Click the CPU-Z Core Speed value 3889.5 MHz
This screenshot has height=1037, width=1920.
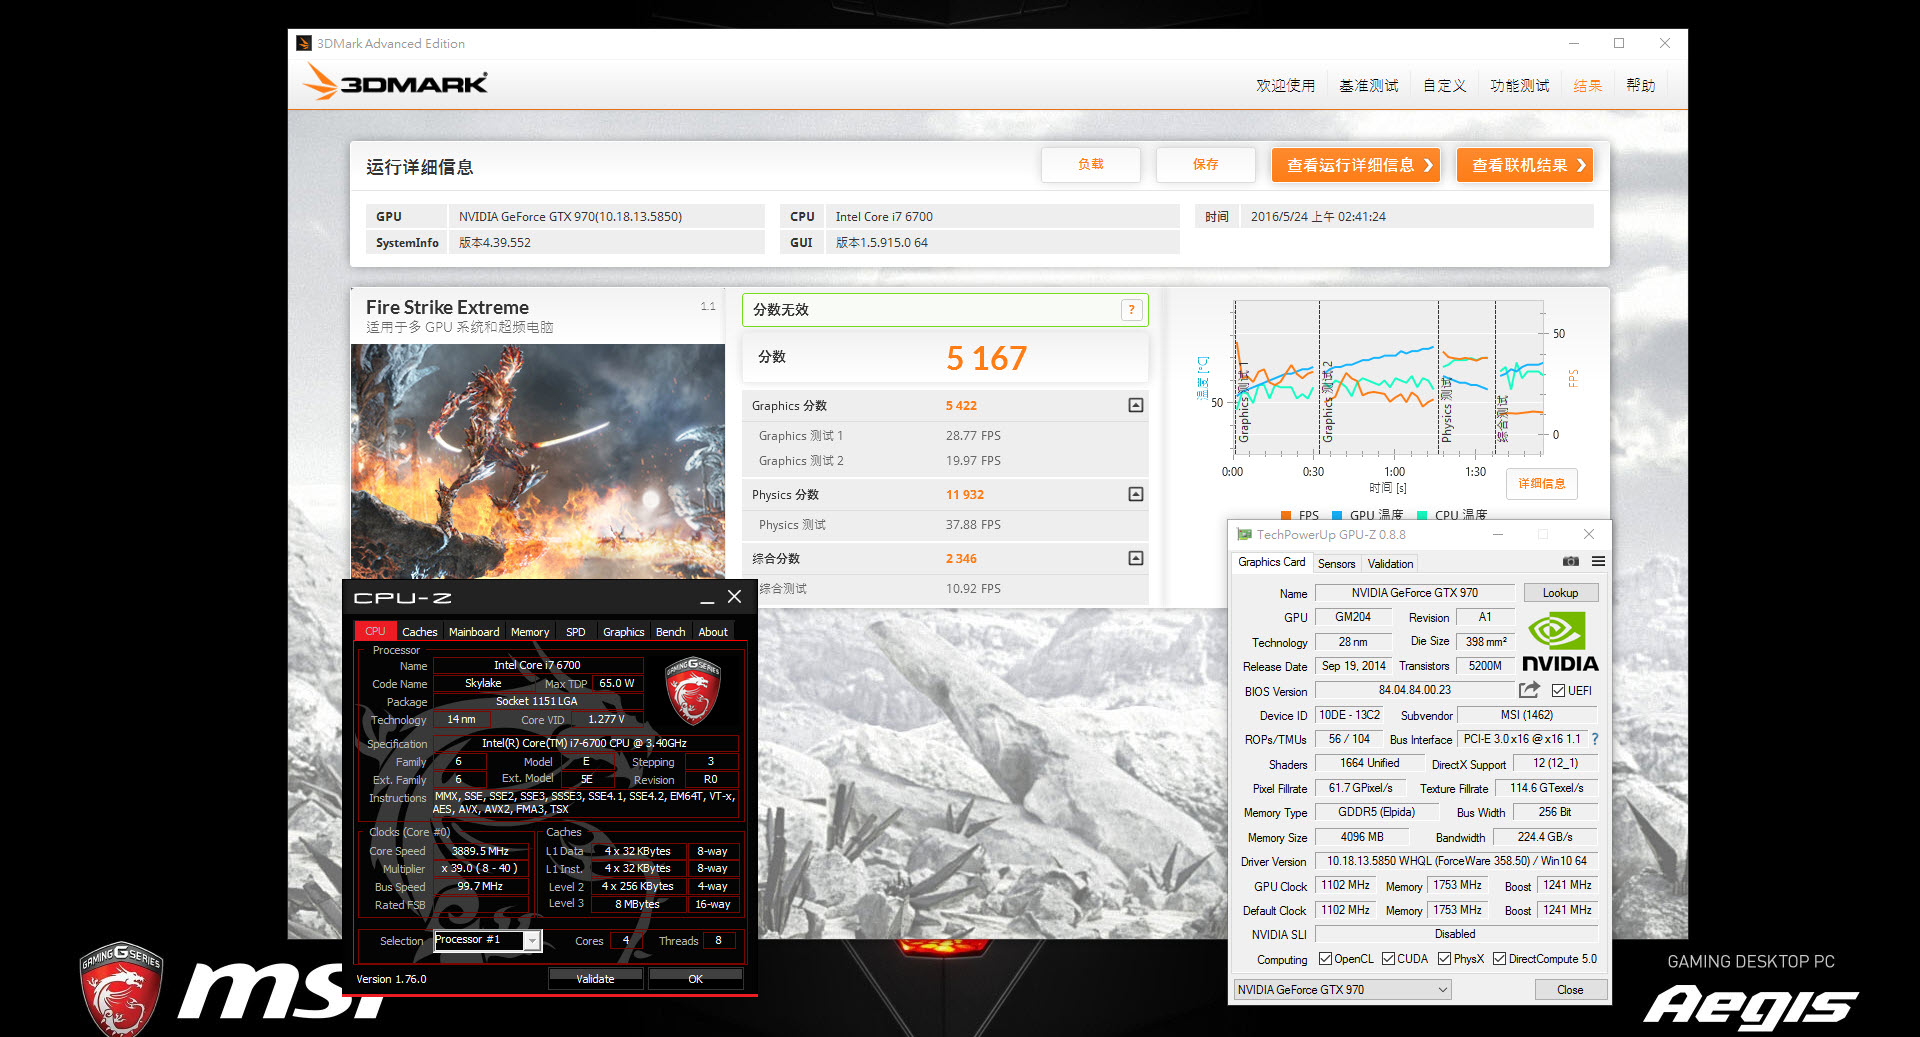[480, 851]
